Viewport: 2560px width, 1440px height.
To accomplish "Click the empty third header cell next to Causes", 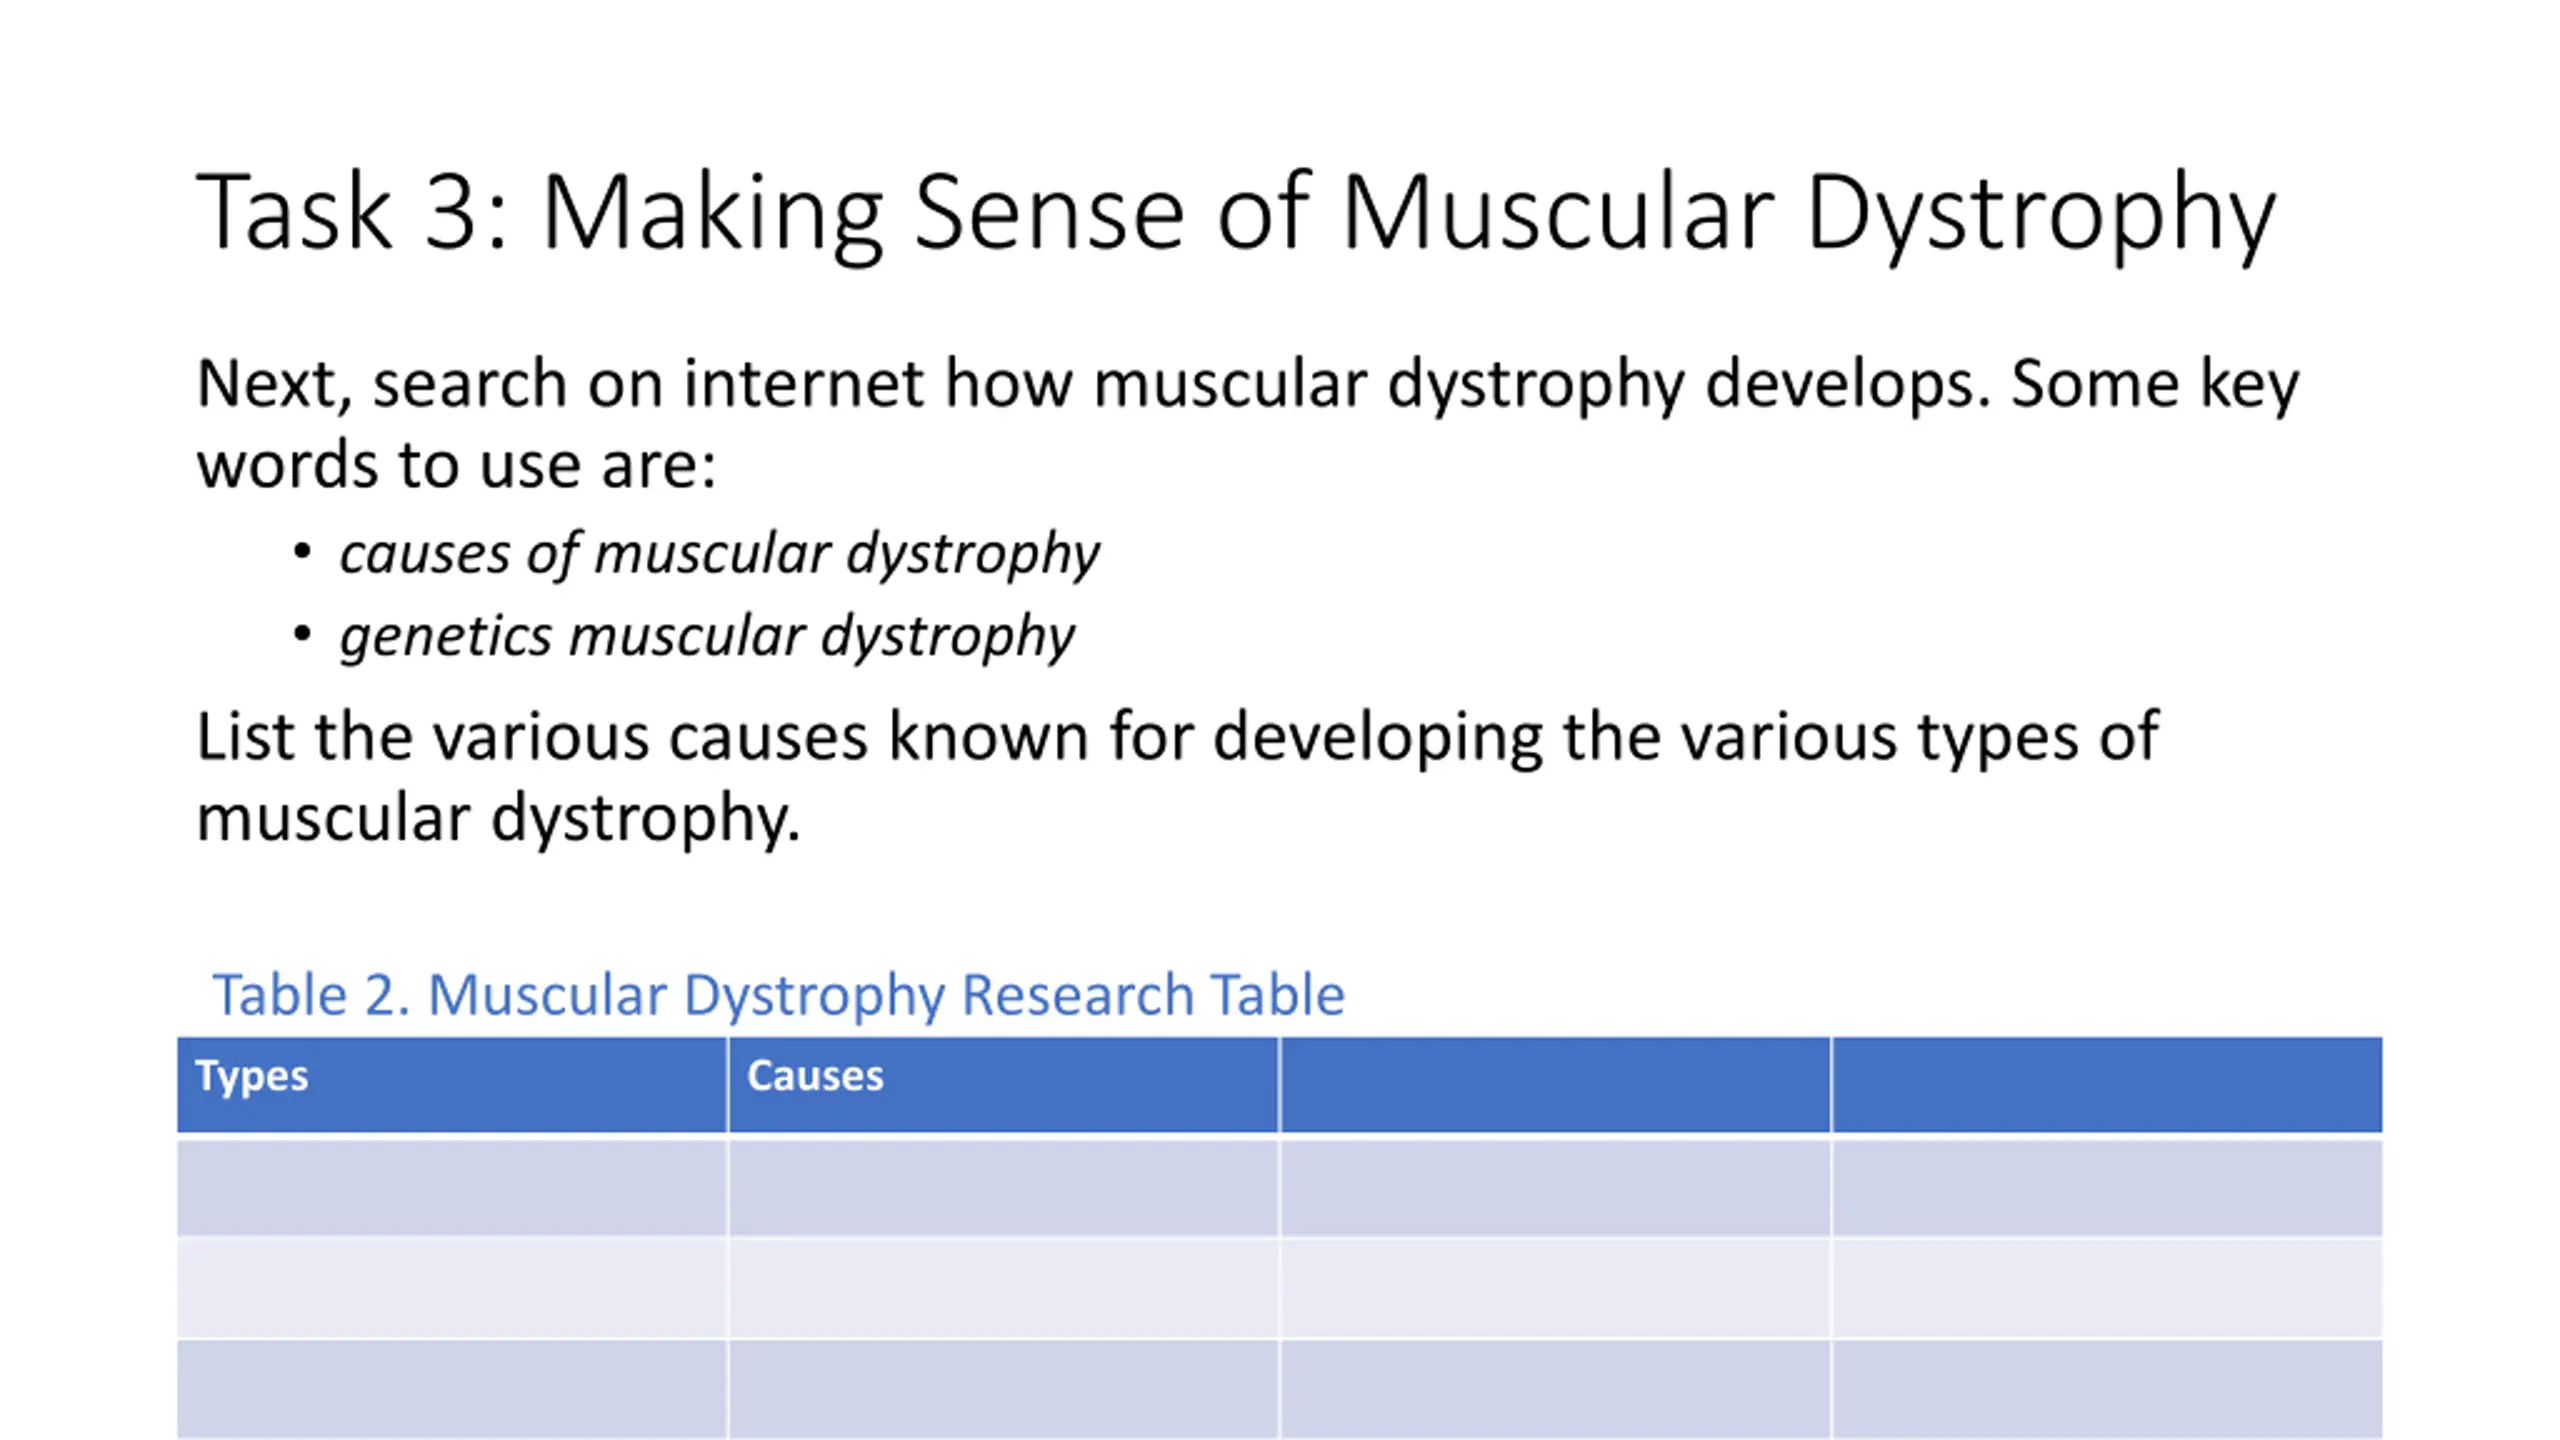I will 1555,1085.
